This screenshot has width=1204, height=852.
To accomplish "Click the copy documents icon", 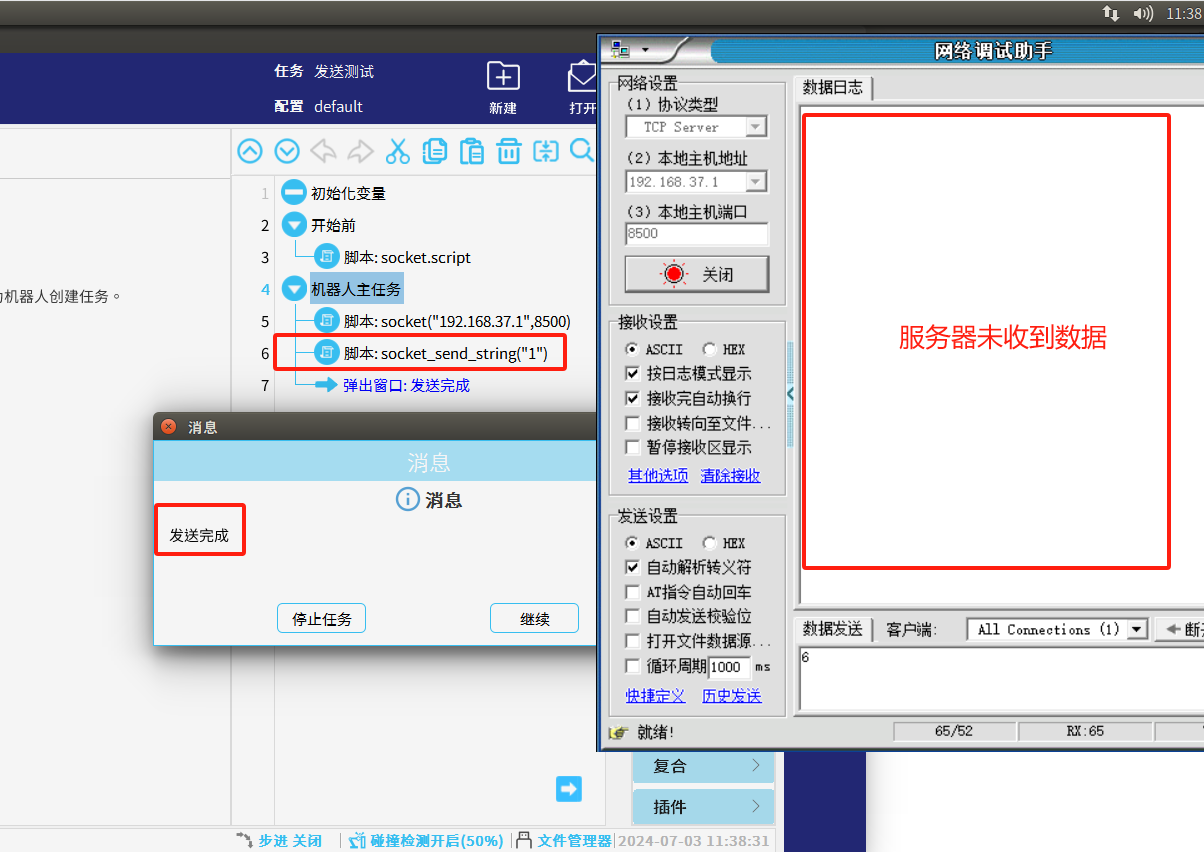I will tap(435, 151).
